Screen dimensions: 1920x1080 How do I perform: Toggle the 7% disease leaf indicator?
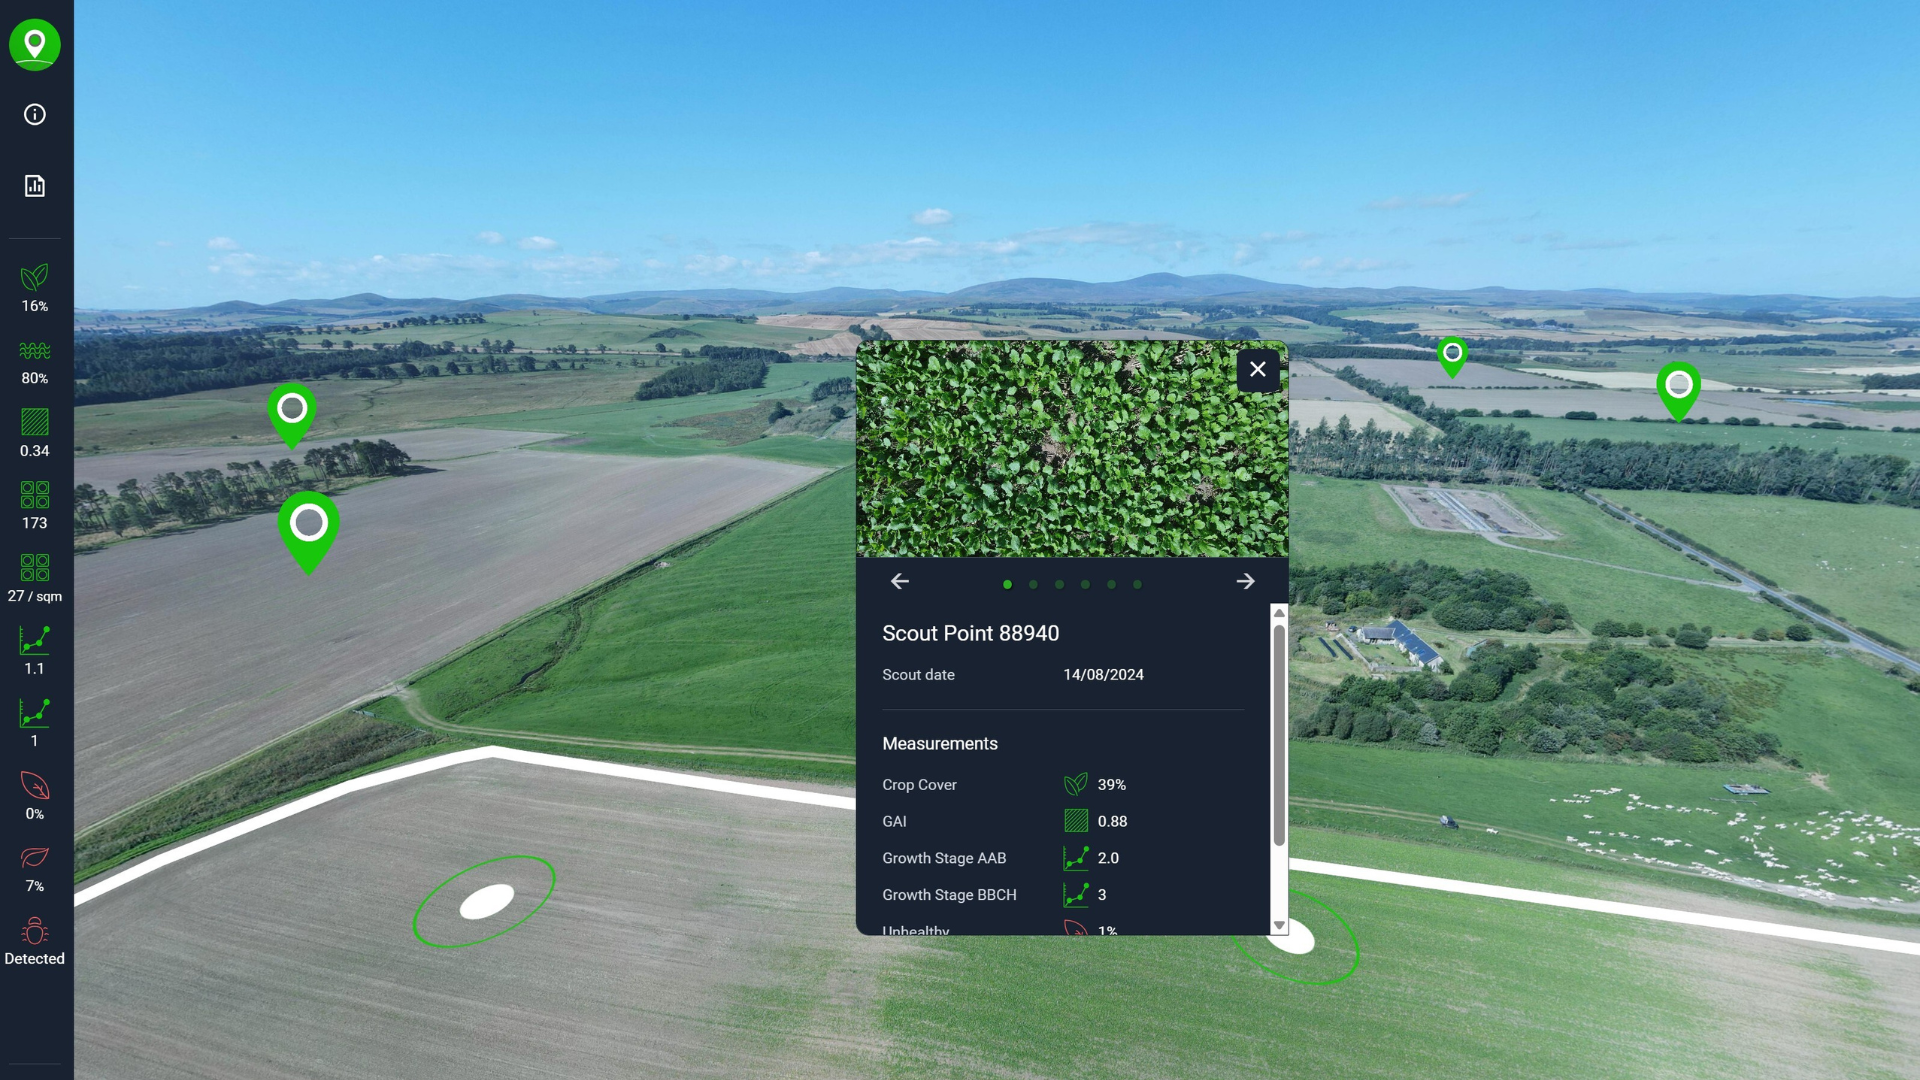35,858
